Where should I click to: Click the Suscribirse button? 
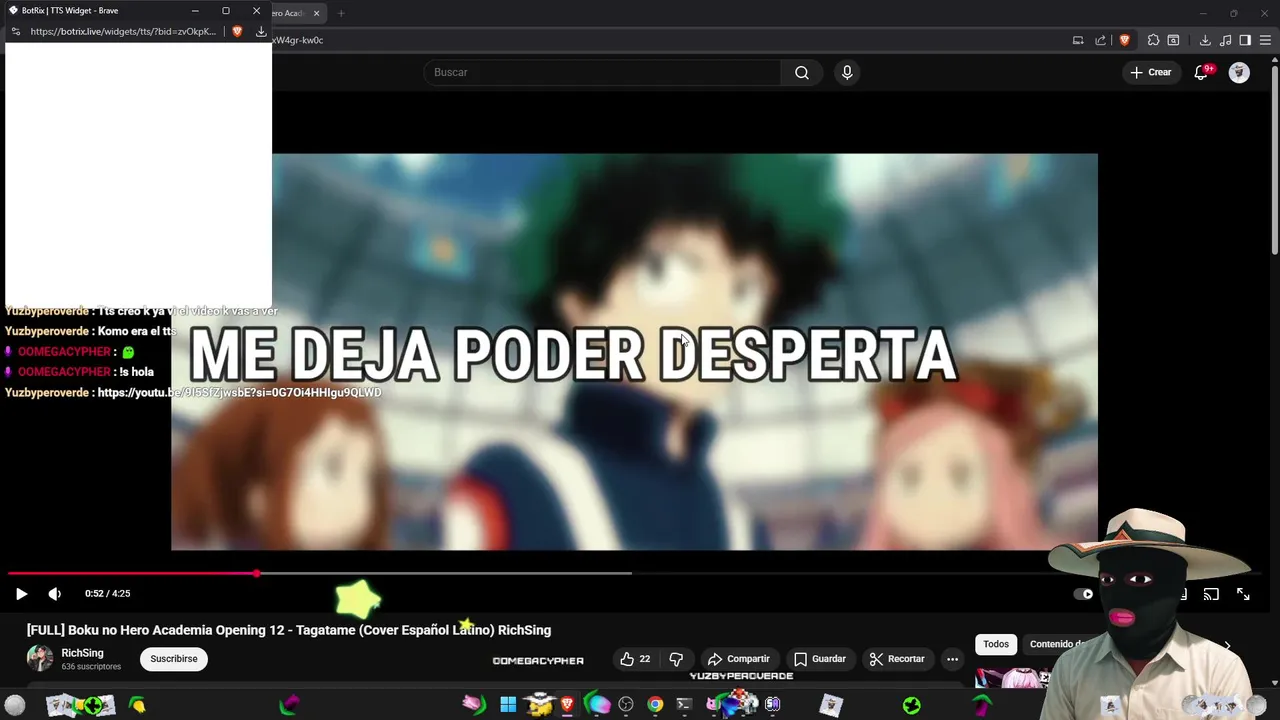tap(174, 659)
